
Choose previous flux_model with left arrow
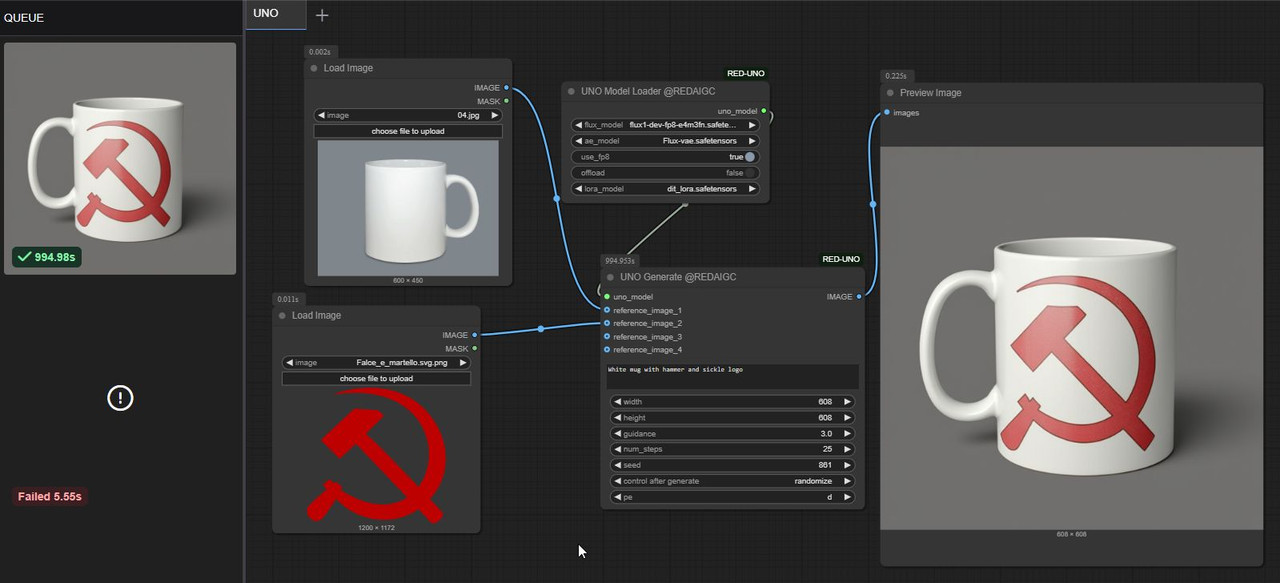tap(578, 125)
